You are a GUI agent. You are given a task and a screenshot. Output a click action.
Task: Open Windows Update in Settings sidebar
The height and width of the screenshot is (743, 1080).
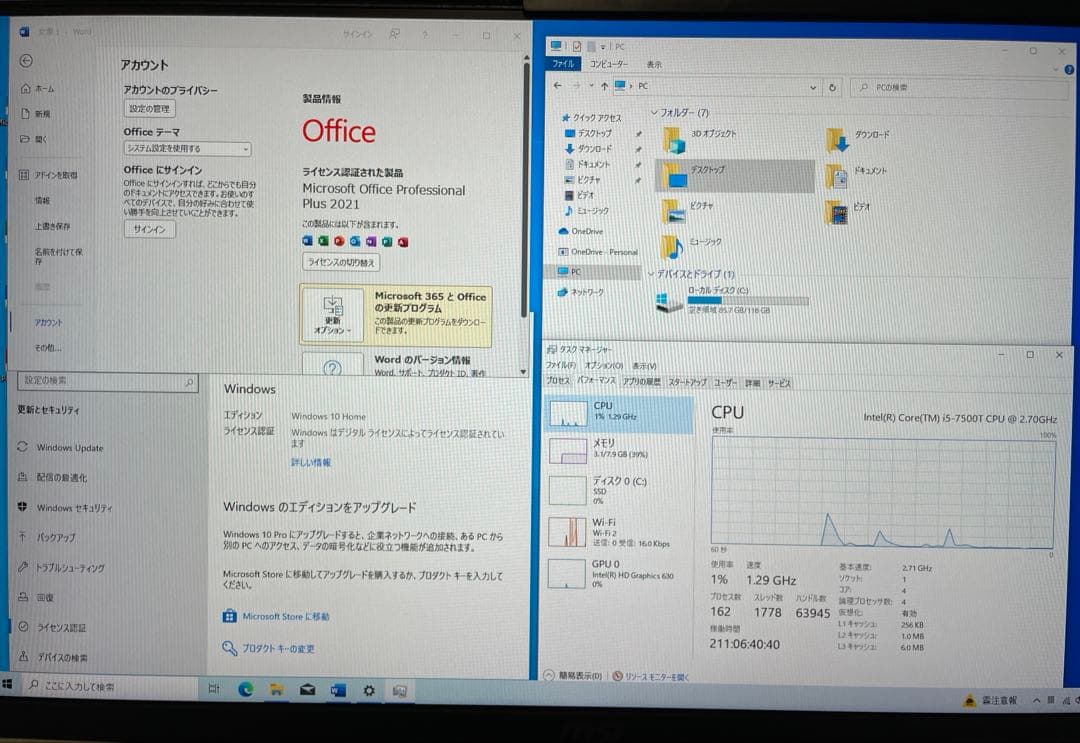point(61,448)
